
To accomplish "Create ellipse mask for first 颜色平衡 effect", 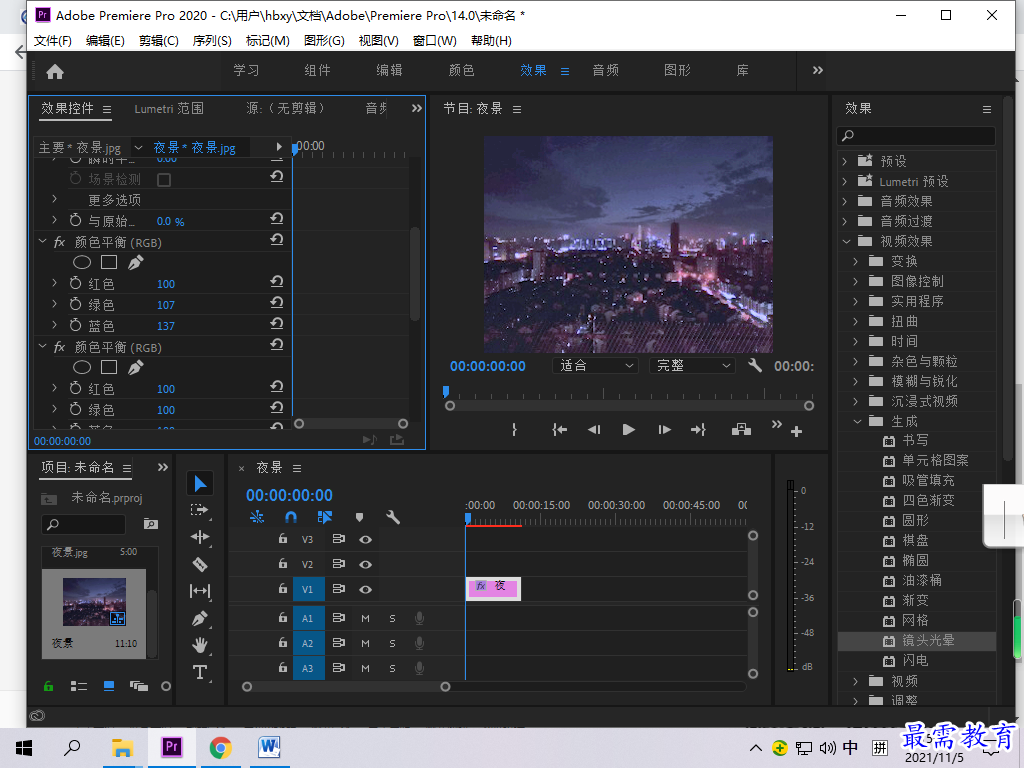I will click(82, 263).
